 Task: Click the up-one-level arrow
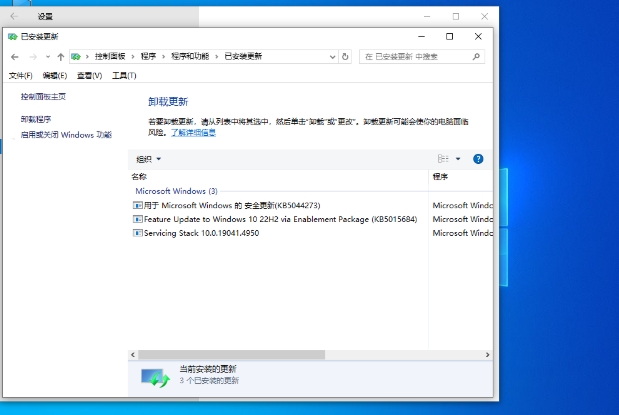[61, 57]
